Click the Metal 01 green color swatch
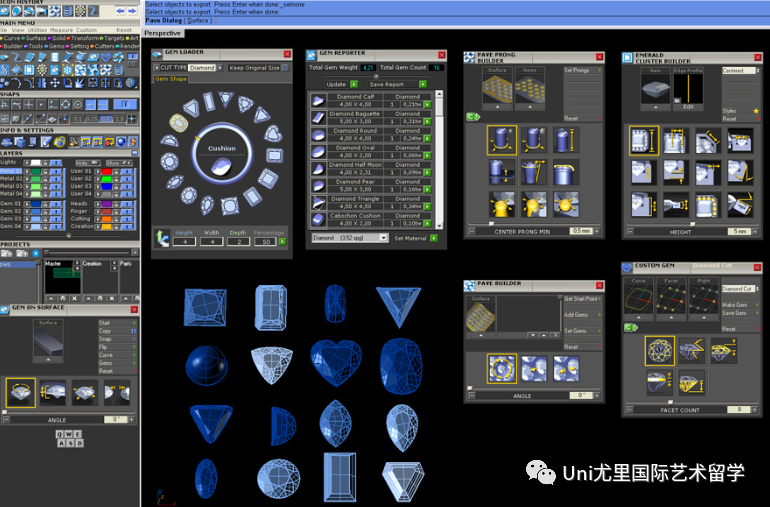The width and height of the screenshot is (770, 507). point(35,171)
